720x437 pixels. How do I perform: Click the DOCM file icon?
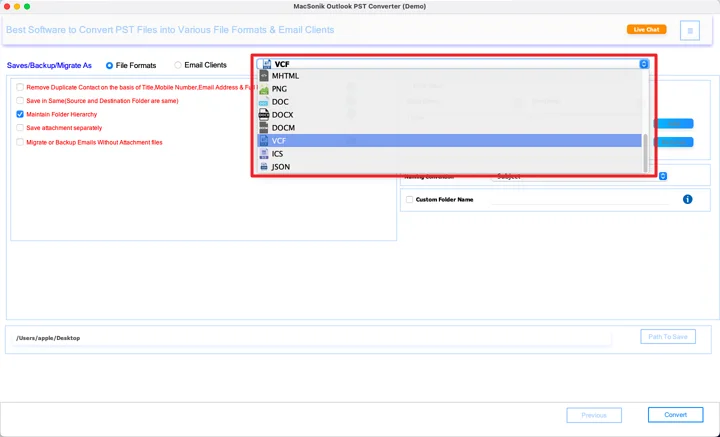264,128
